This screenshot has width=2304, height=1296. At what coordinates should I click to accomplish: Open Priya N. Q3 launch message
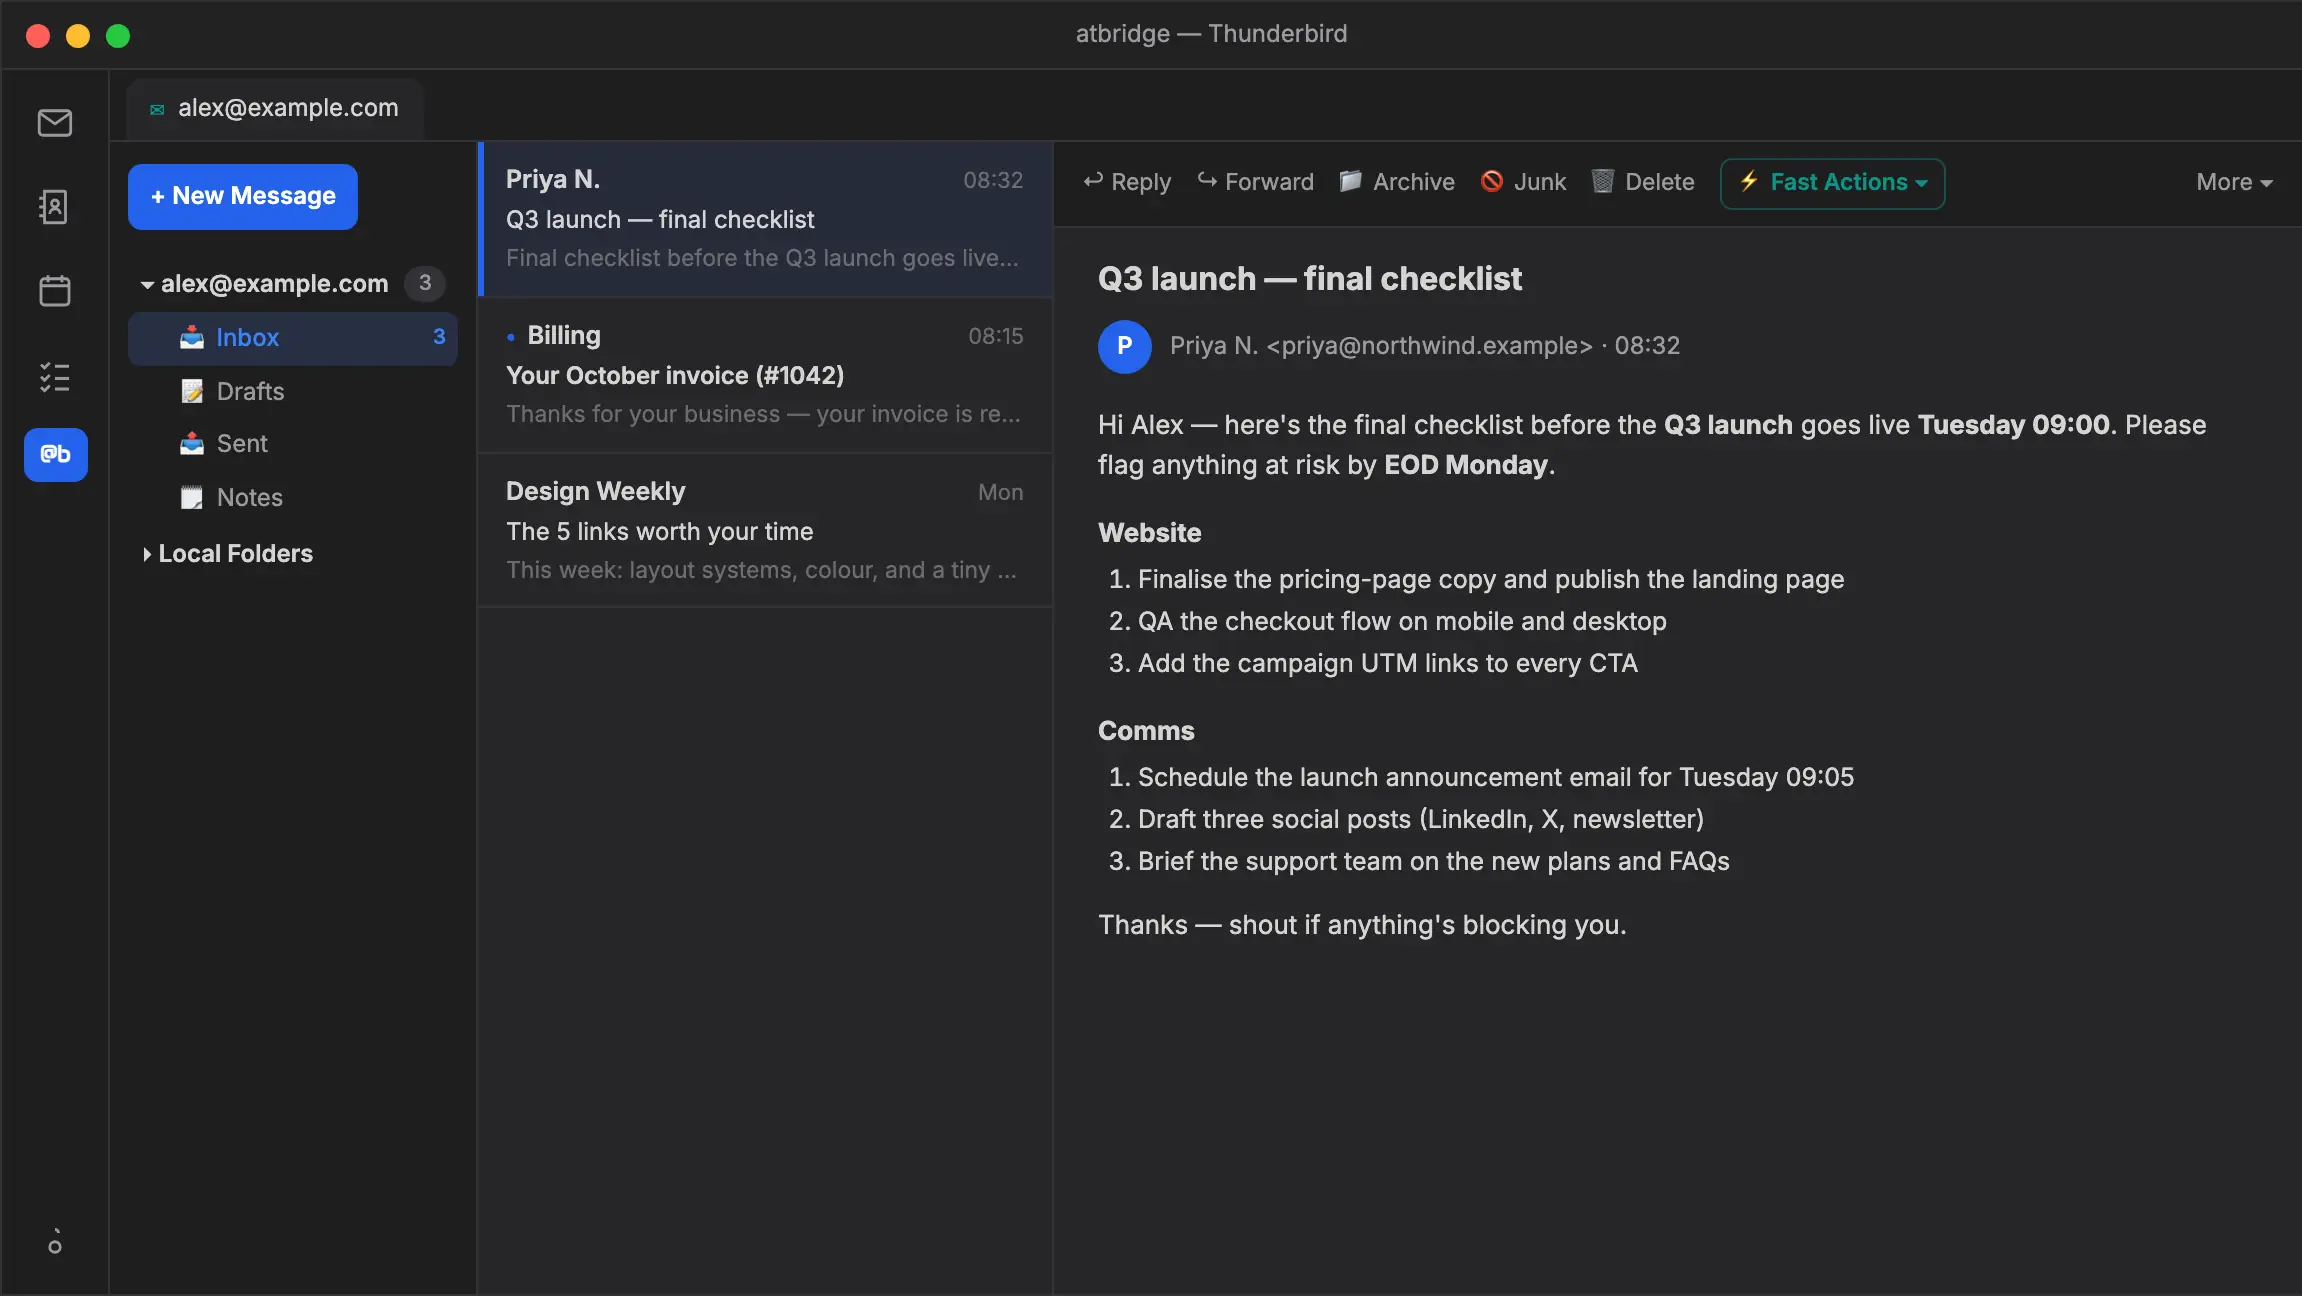pos(765,219)
